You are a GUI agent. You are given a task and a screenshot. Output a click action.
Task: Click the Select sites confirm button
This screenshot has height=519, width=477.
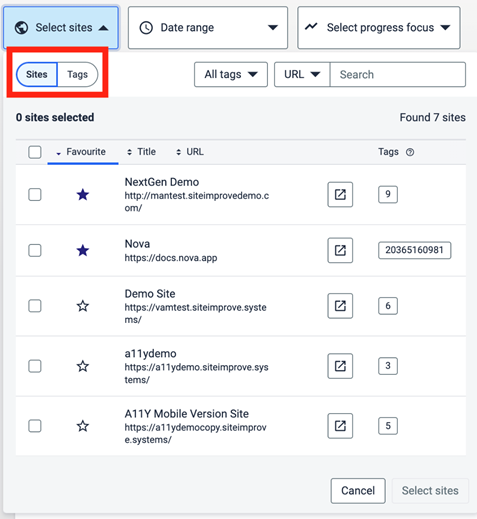click(x=430, y=491)
